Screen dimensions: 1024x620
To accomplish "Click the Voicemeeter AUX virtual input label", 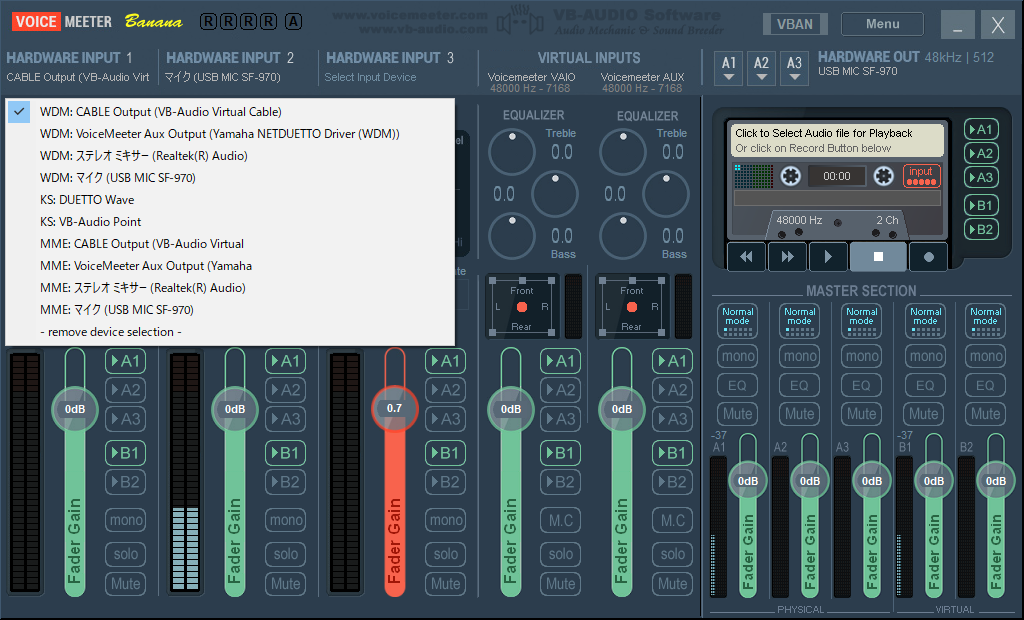I will tap(642, 77).
